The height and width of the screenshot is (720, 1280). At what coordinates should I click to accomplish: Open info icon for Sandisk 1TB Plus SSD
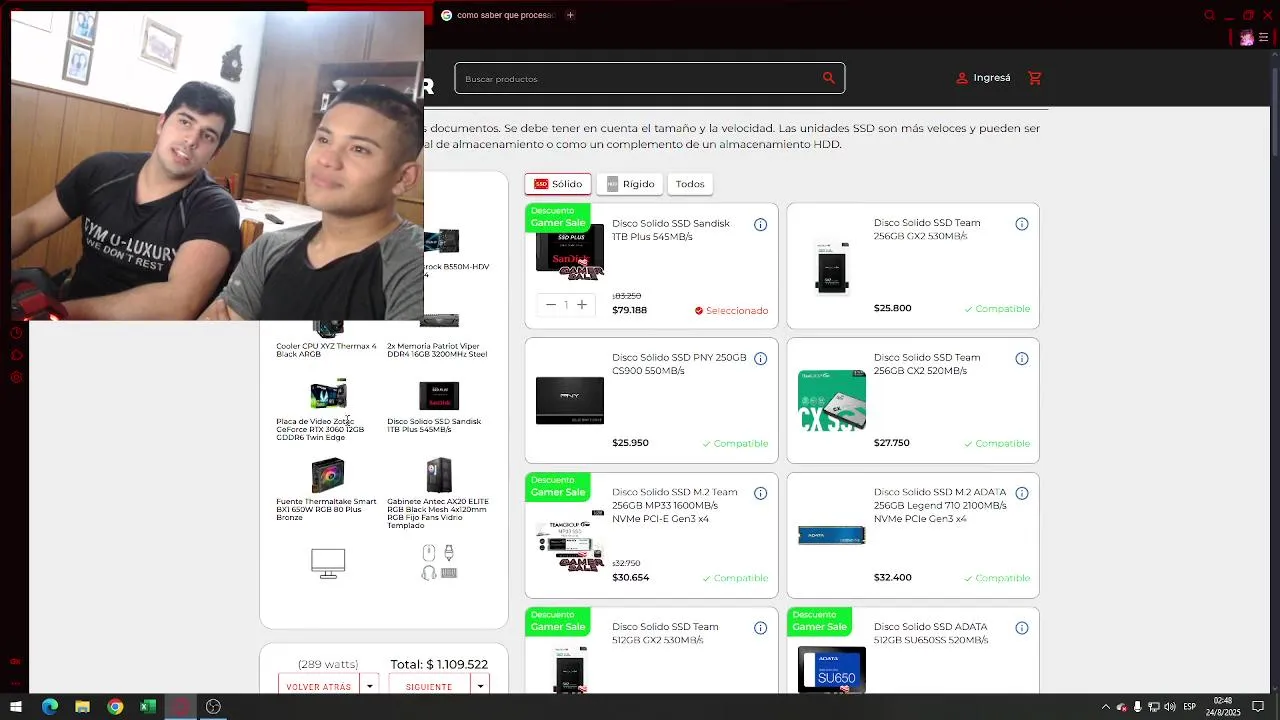coord(760,225)
